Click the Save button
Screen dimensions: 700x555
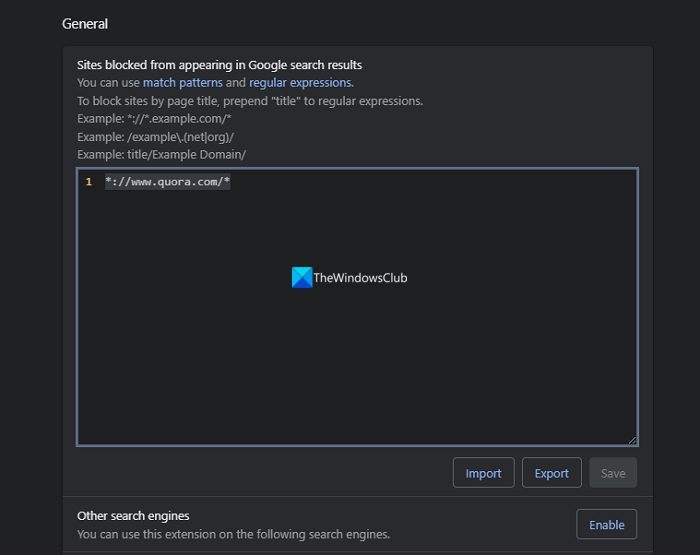[613, 473]
